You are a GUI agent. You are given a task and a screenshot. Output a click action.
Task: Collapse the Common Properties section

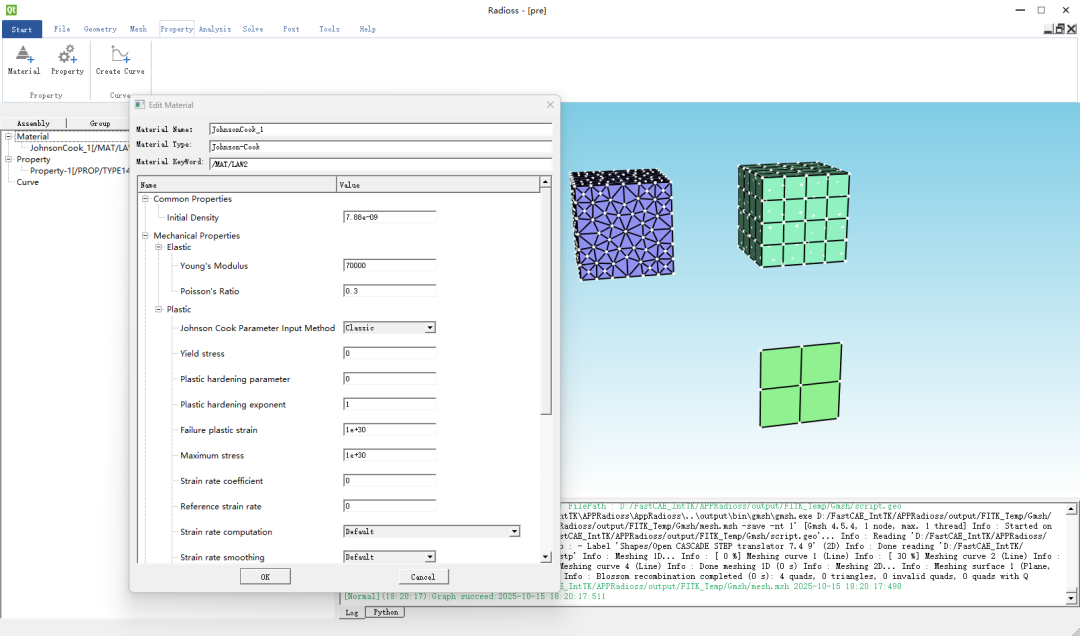tap(145, 199)
